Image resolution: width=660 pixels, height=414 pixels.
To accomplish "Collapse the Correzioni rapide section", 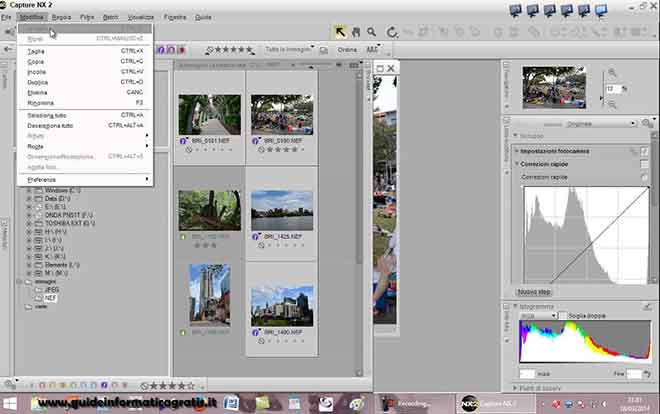I will coord(516,164).
